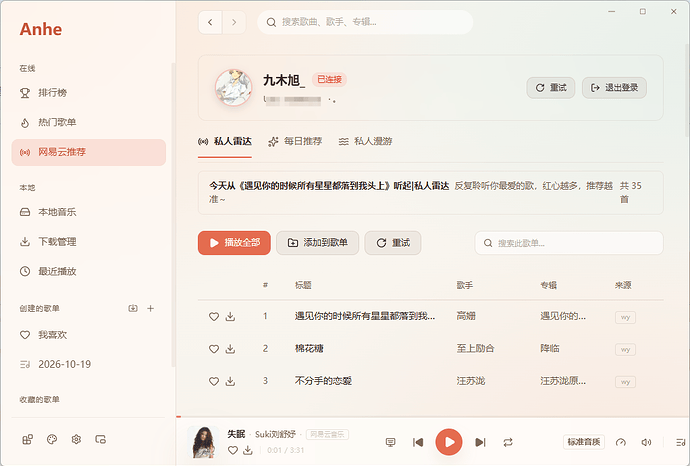Click 退出登录 logout button
Screen dimensions: 690x466
[x=614, y=88]
